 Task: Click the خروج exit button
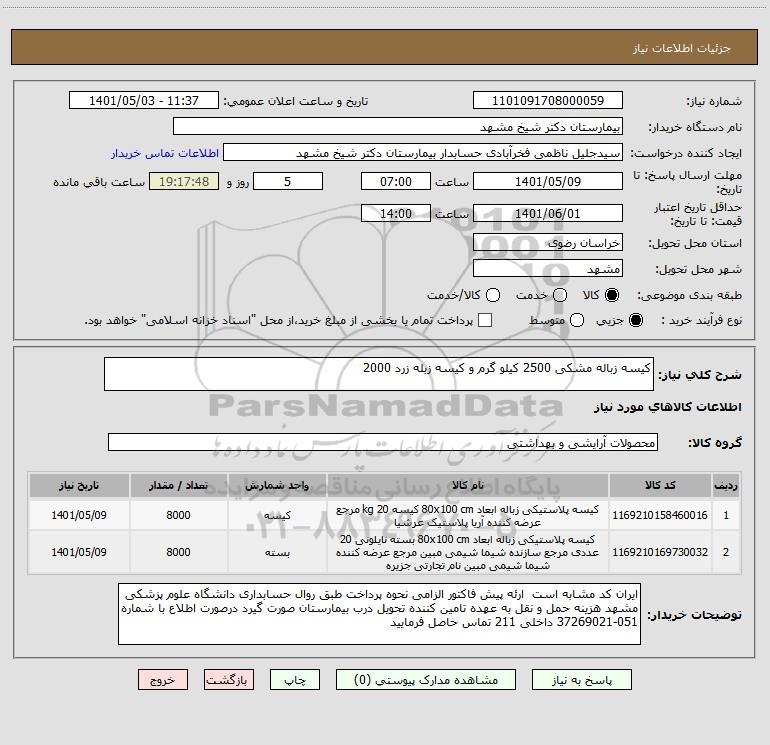pos(163,680)
